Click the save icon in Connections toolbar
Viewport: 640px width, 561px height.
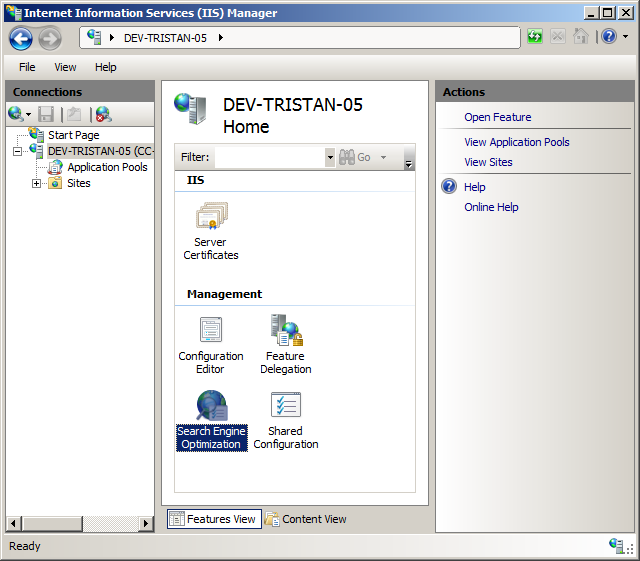click(x=46, y=114)
